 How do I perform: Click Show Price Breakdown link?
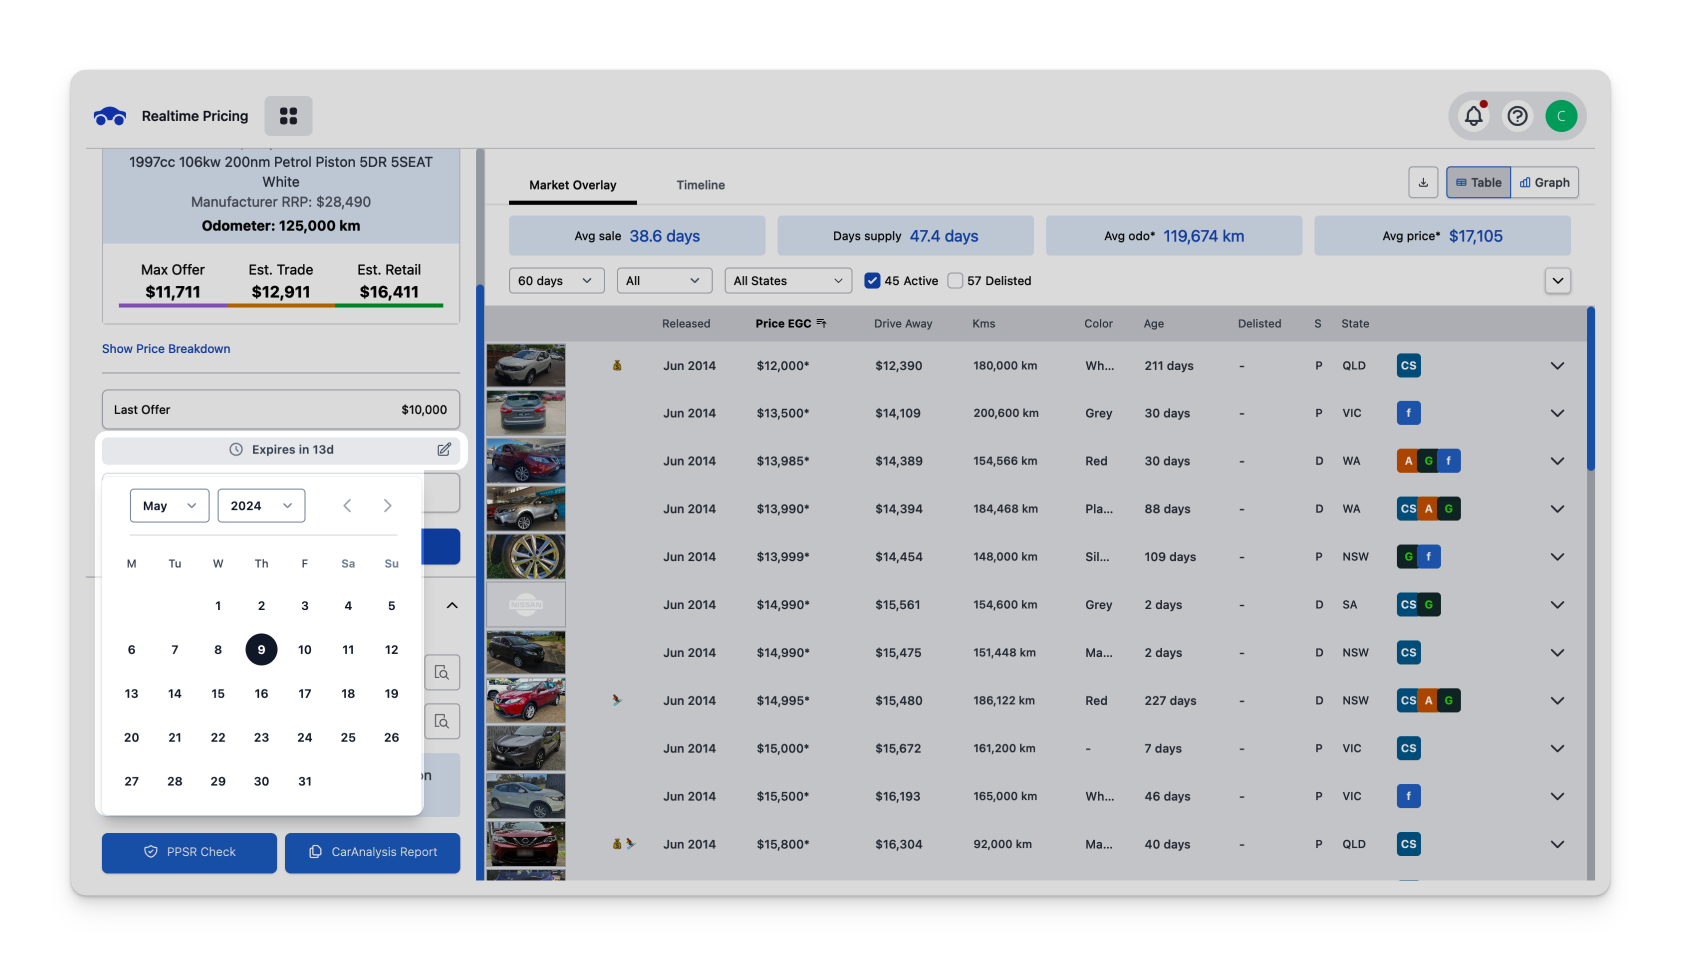pyautogui.click(x=166, y=349)
